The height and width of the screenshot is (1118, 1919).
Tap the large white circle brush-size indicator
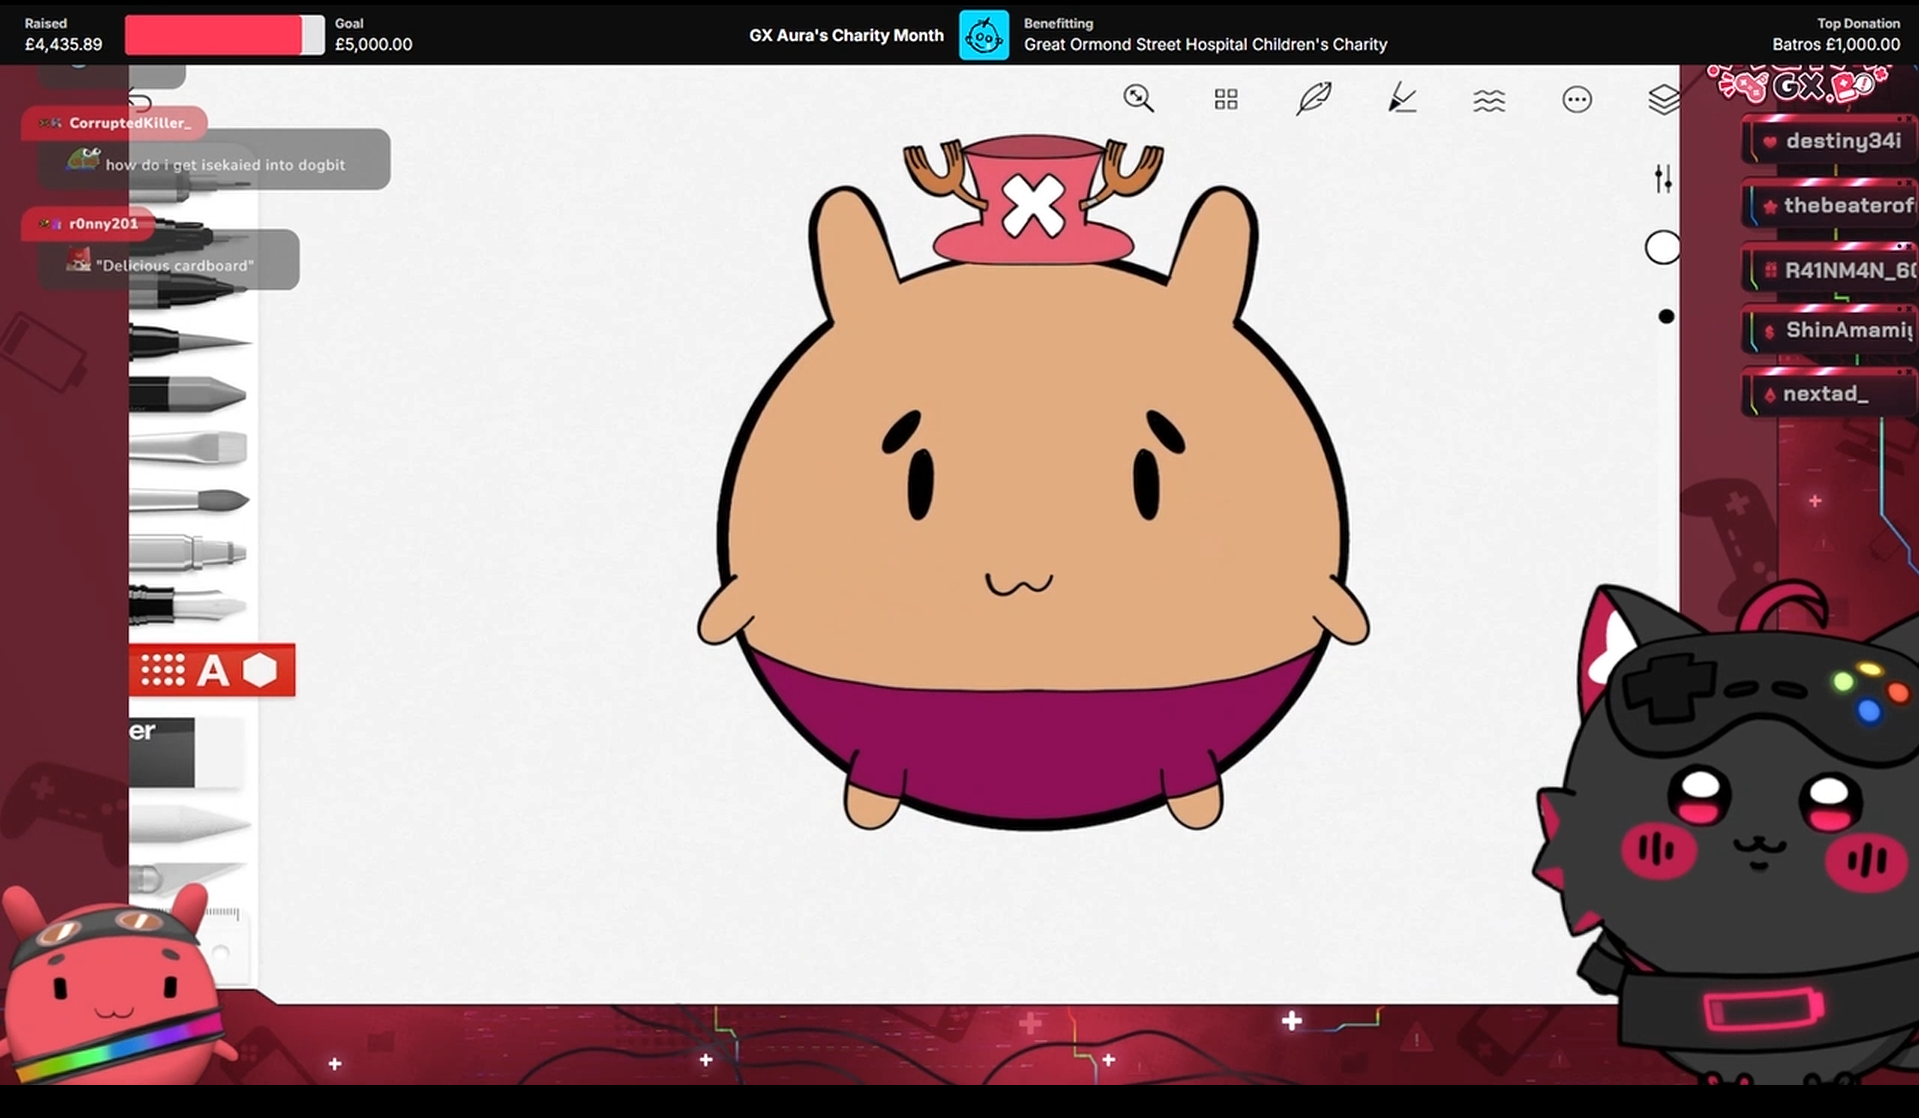(1662, 247)
